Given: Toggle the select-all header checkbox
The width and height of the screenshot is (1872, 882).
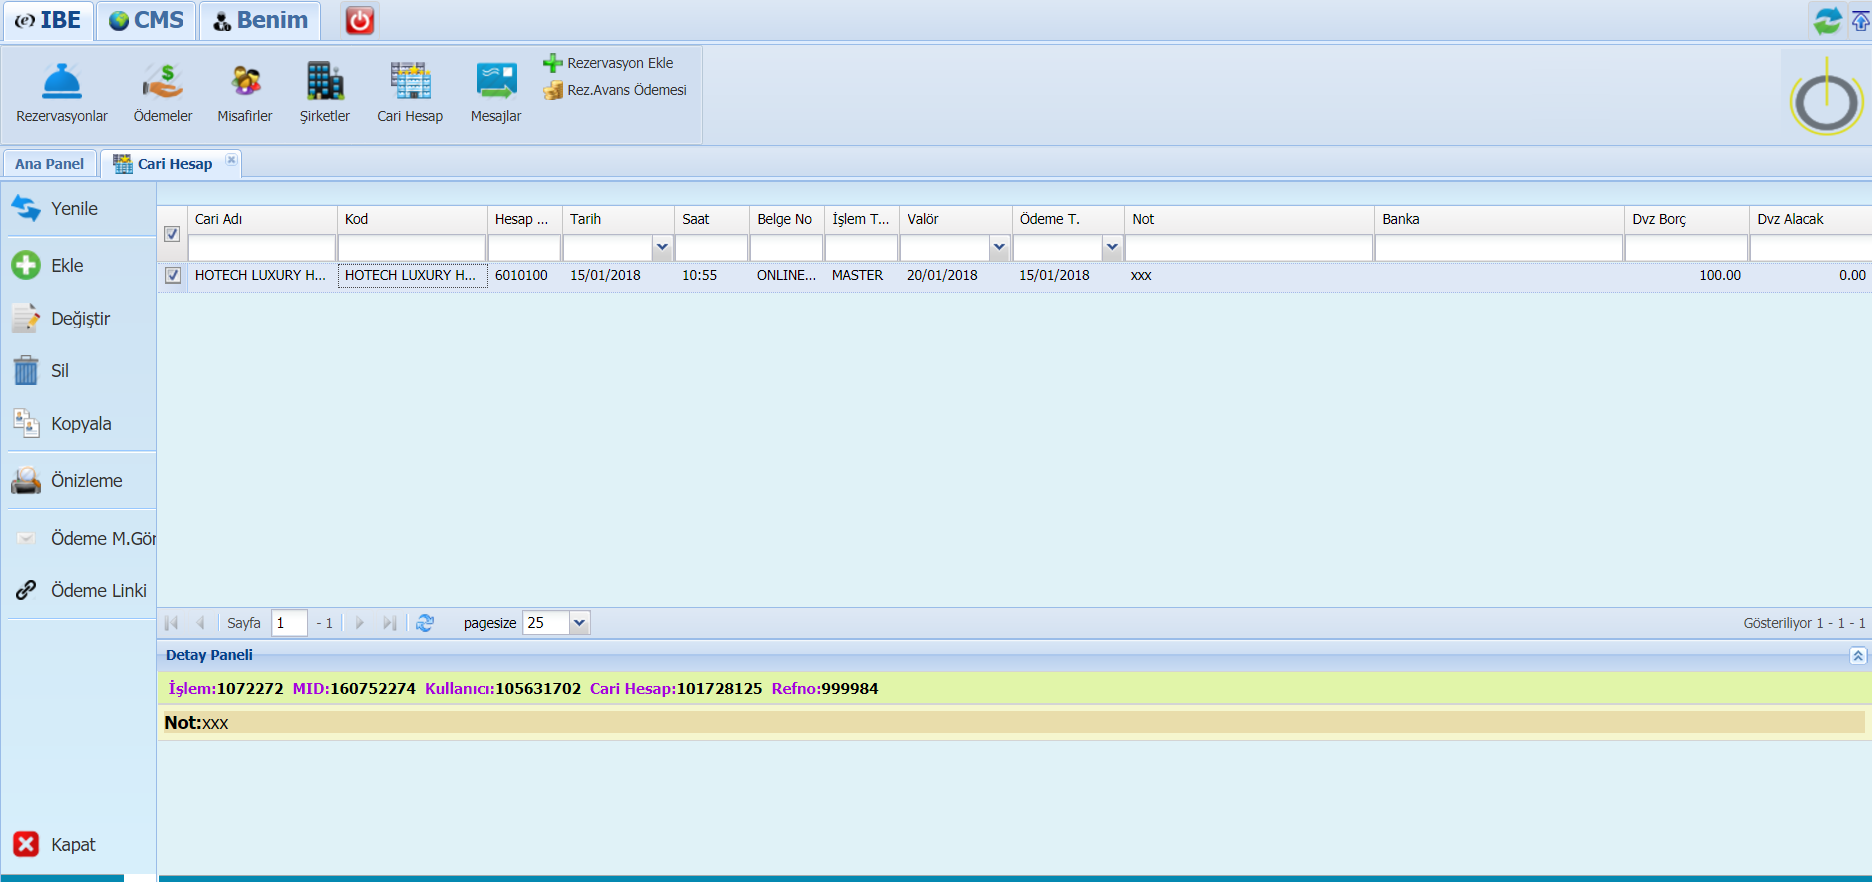Looking at the screenshot, I should [x=172, y=234].
